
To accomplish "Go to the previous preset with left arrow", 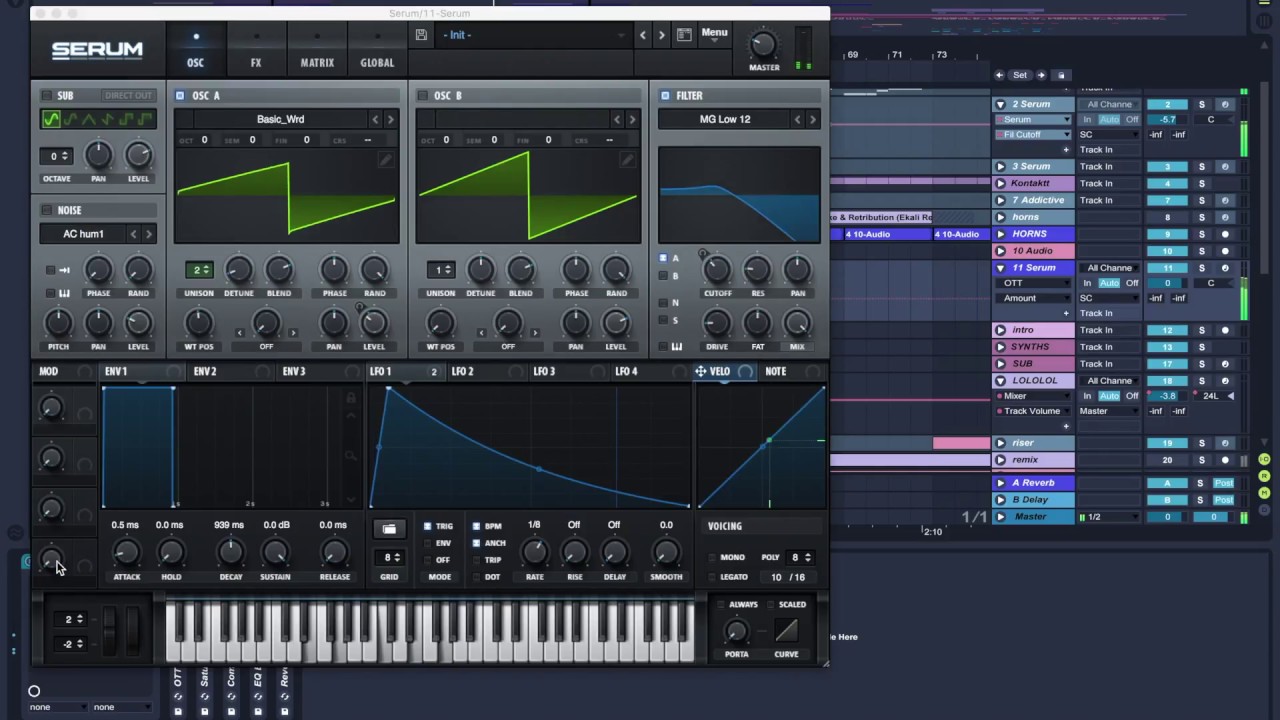I will [x=643, y=35].
